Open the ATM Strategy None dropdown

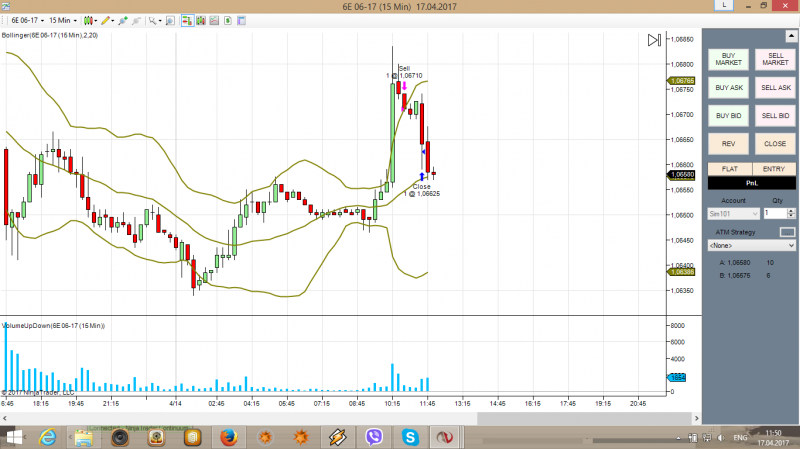752,245
